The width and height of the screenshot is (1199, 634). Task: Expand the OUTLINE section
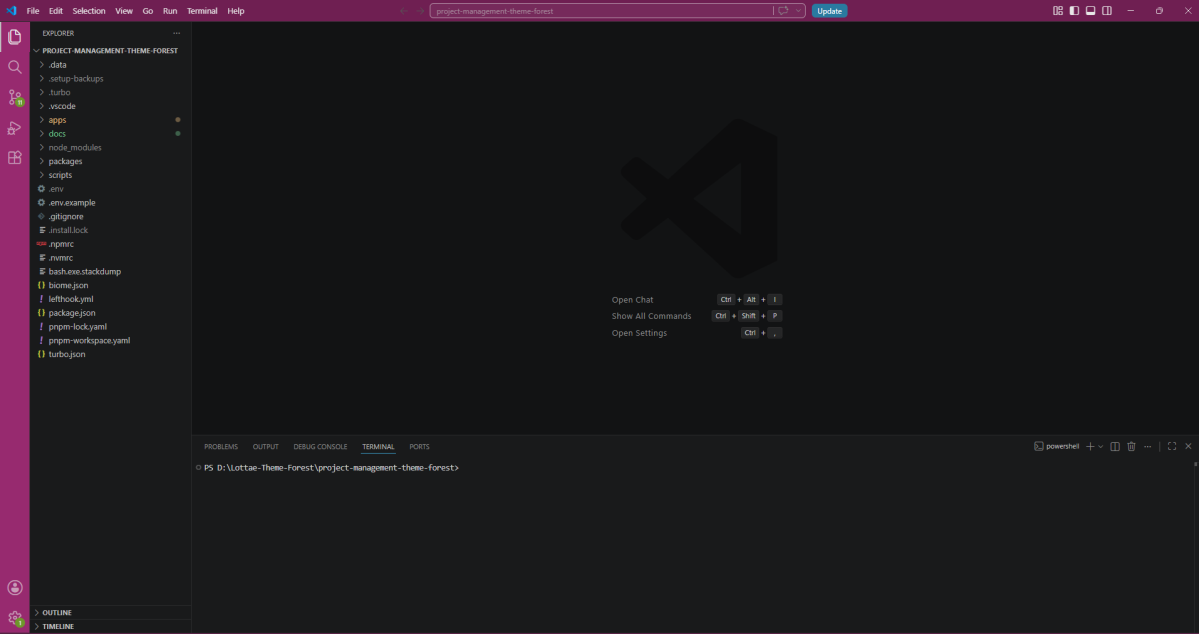pos(110,613)
